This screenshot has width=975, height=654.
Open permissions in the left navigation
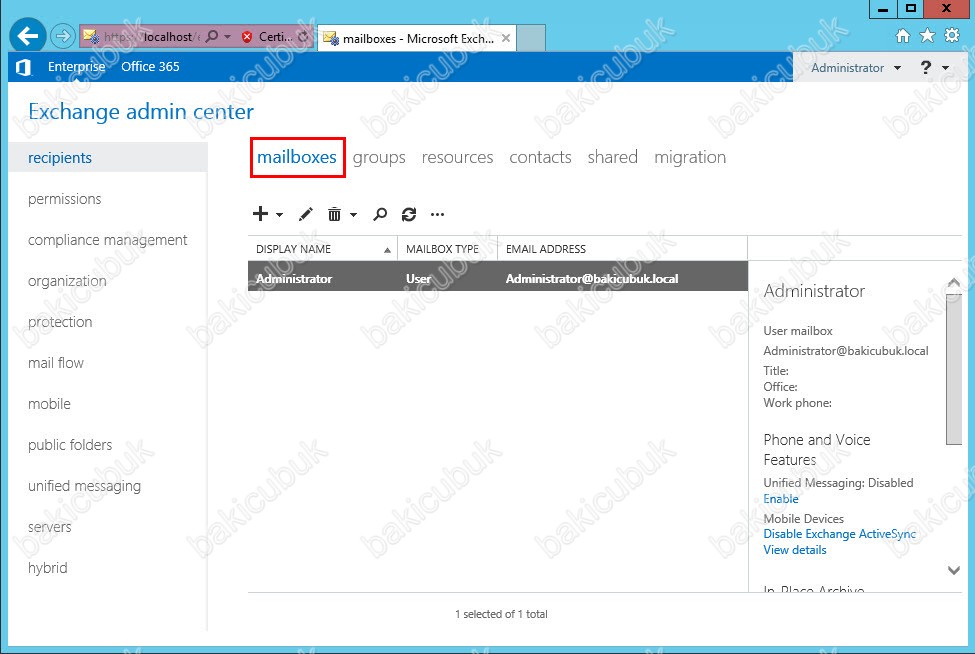(x=65, y=199)
